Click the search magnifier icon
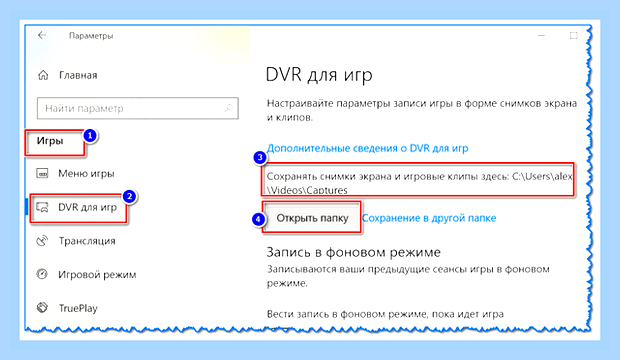The image size is (620, 360). pos(229,108)
